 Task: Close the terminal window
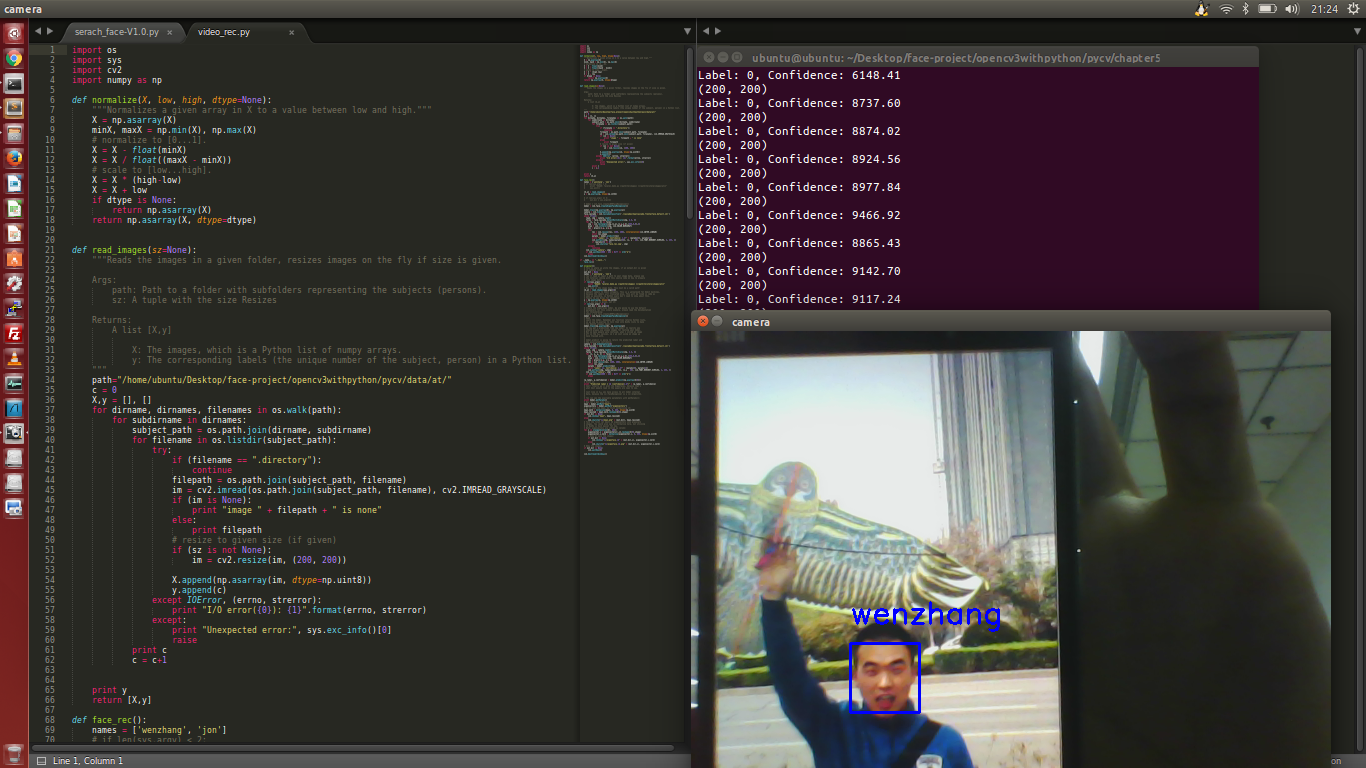(x=707, y=58)
